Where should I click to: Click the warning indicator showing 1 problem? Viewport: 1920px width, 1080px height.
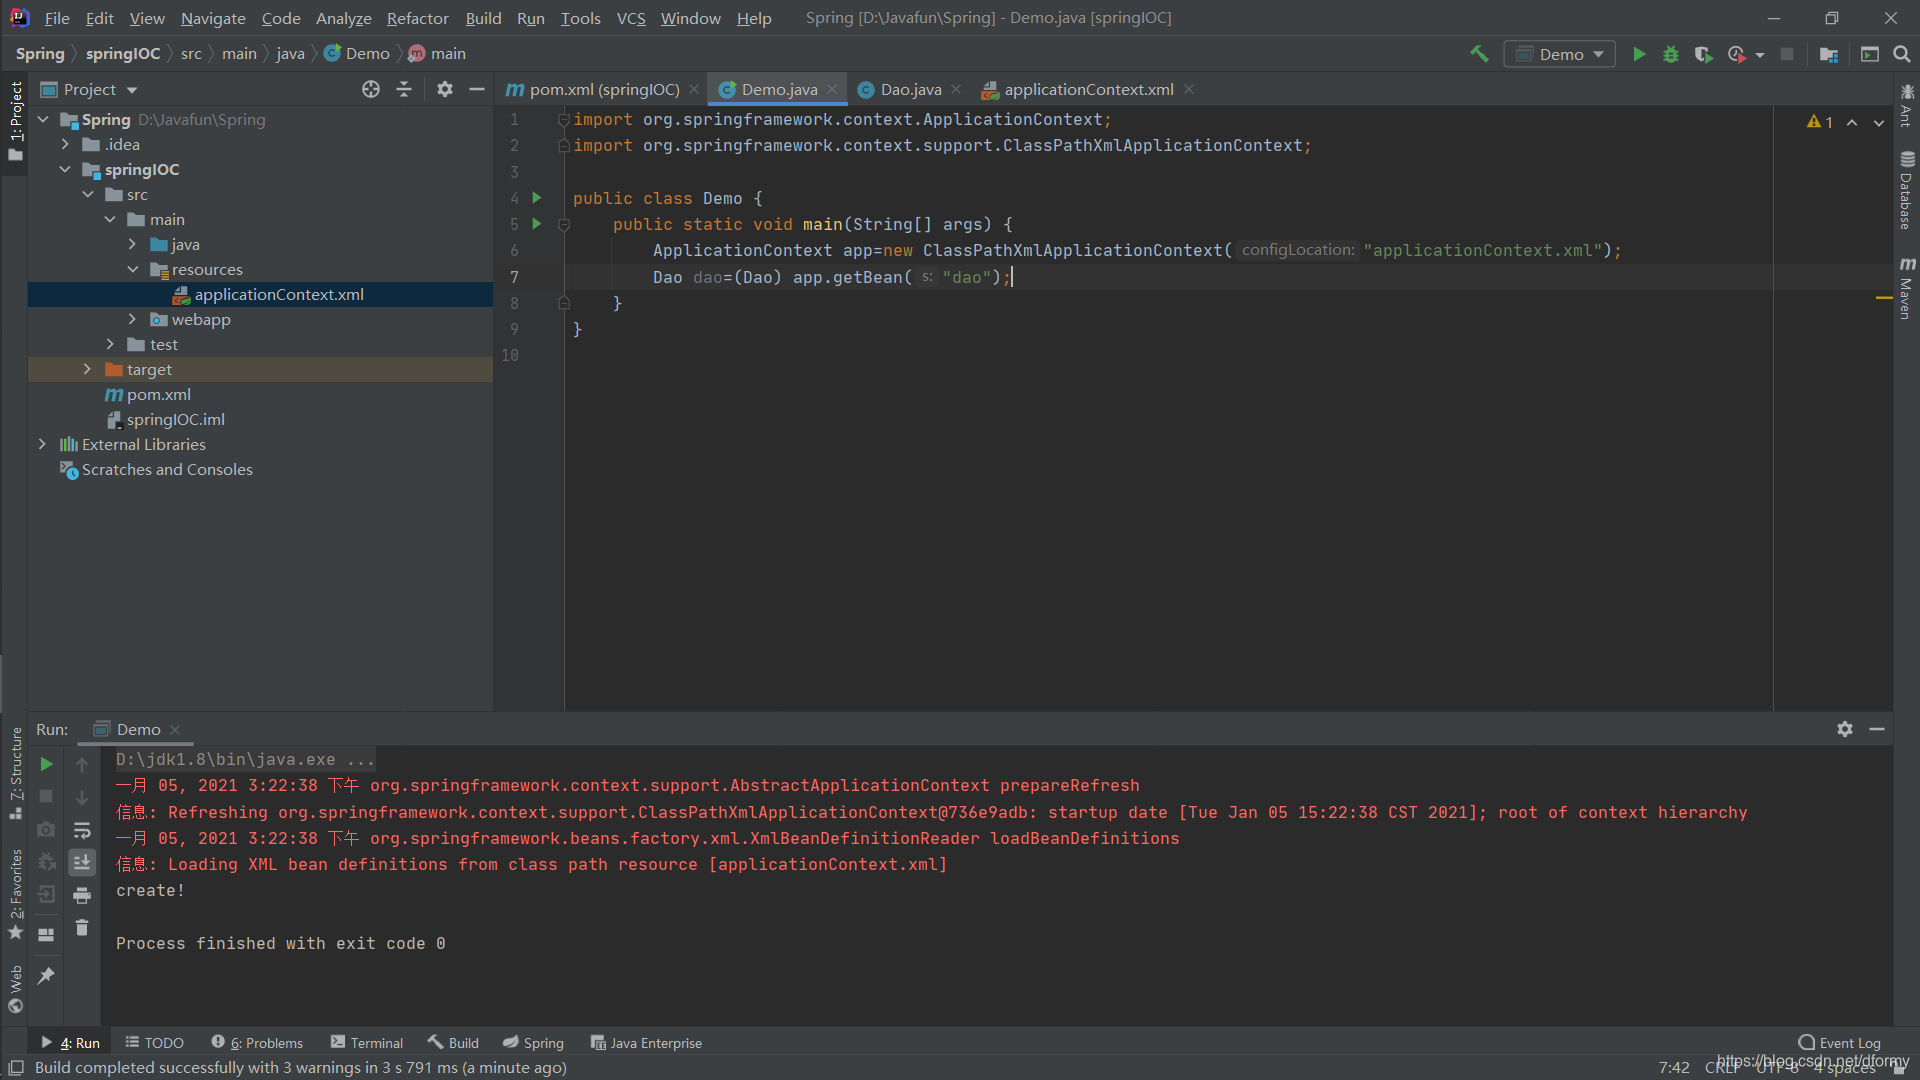click(x=1820, y=122)
